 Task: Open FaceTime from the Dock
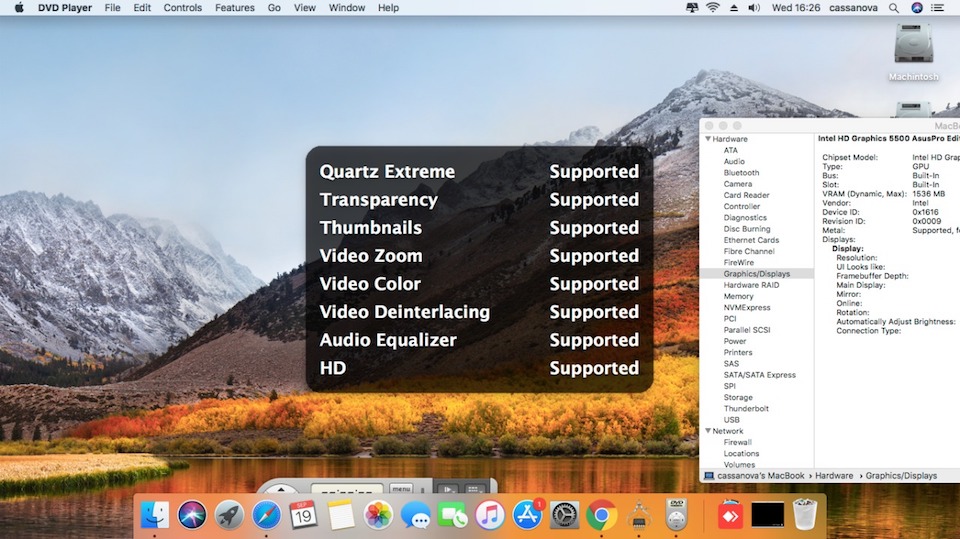point(452,515)
